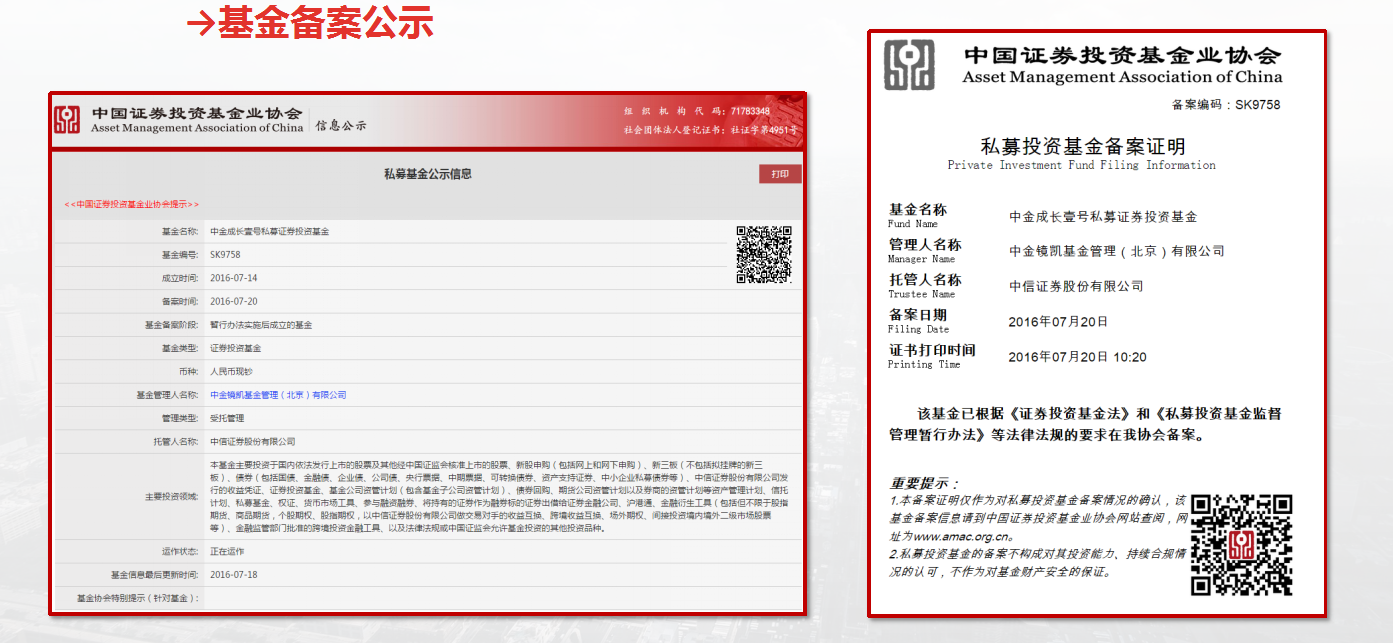Click the 运作状态 row label
Viewport: 1393px width, 643px height.
pyautogui.click(x=180, y=551)
